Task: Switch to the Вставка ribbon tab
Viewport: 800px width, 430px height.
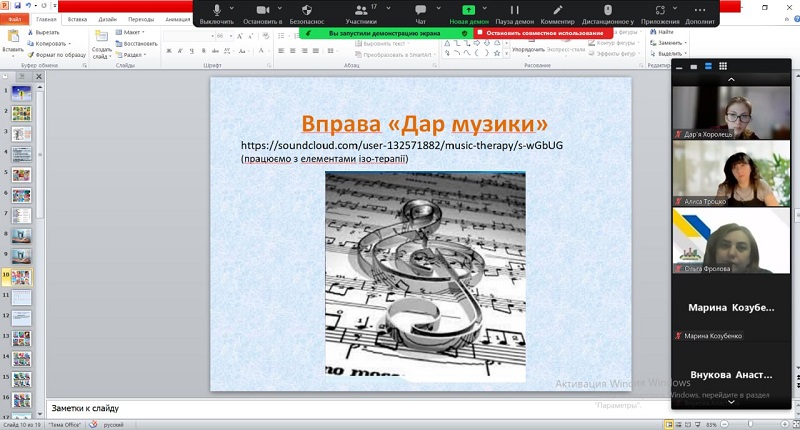Action: coord(78,19)
